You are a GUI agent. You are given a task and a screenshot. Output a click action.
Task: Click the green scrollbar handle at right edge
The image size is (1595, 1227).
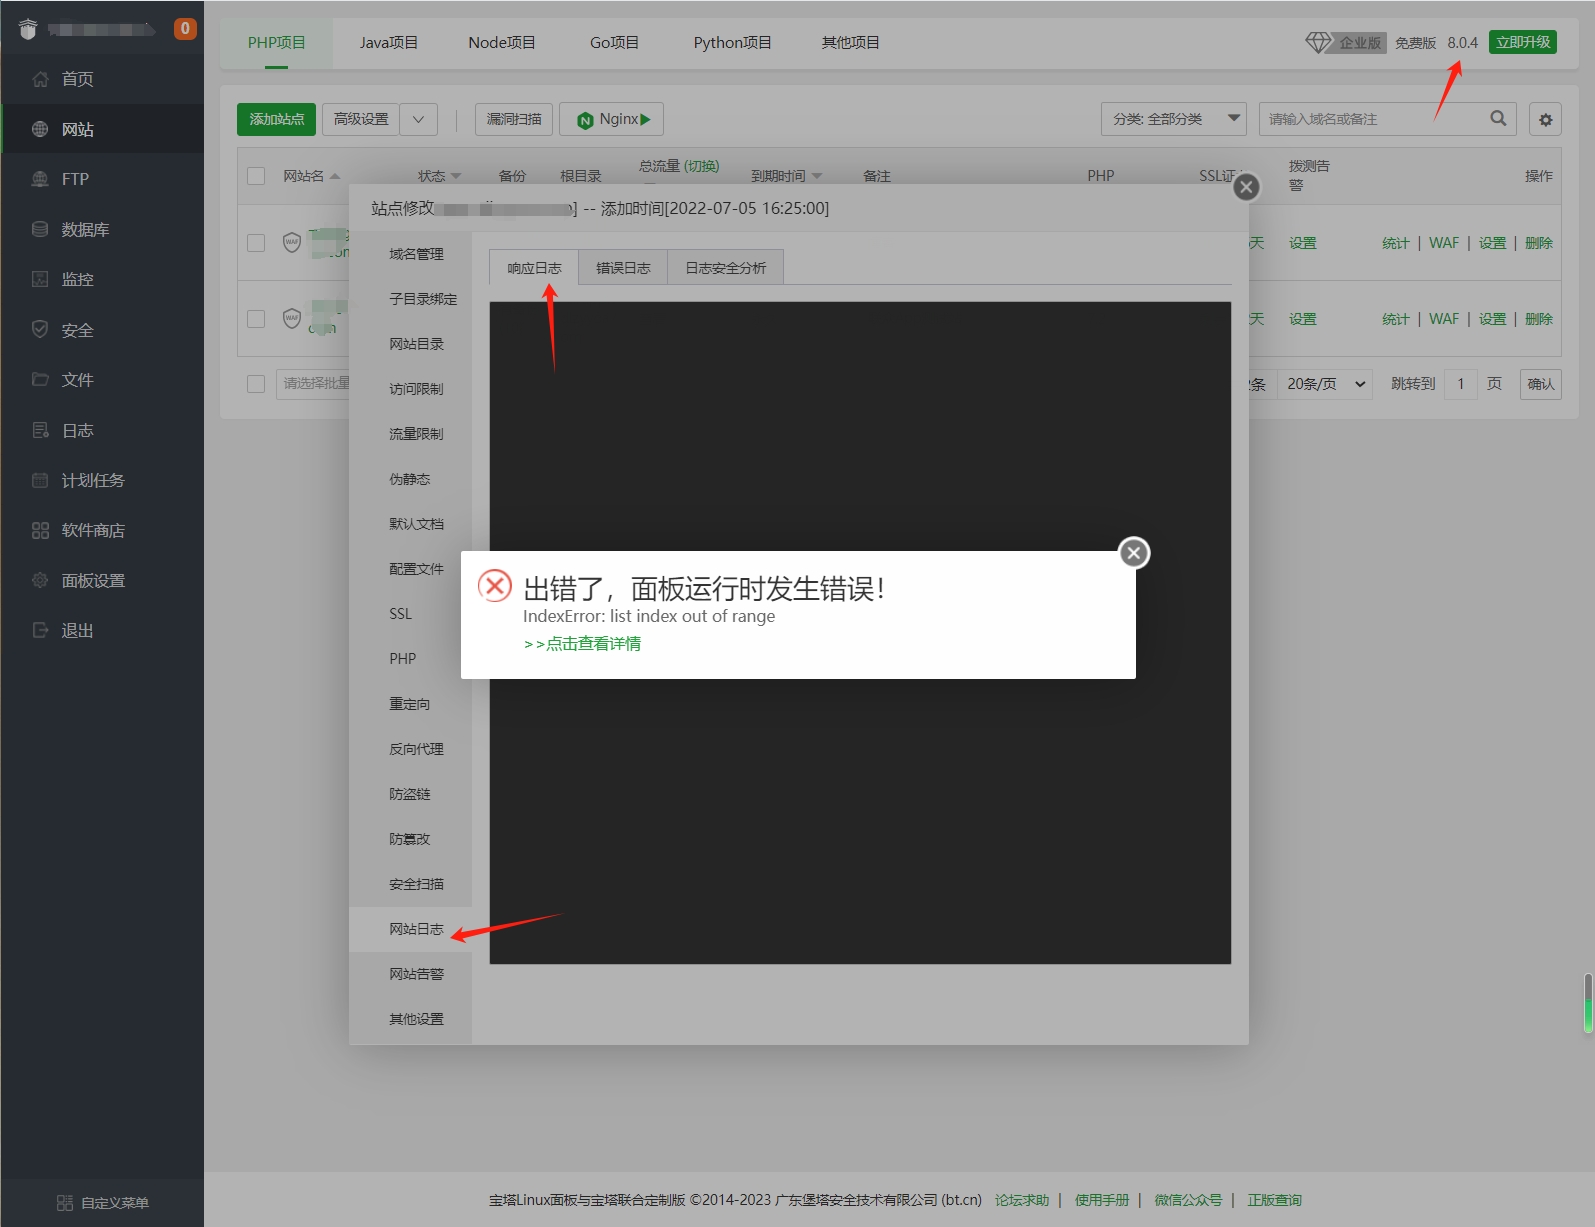(1588, 1003)
